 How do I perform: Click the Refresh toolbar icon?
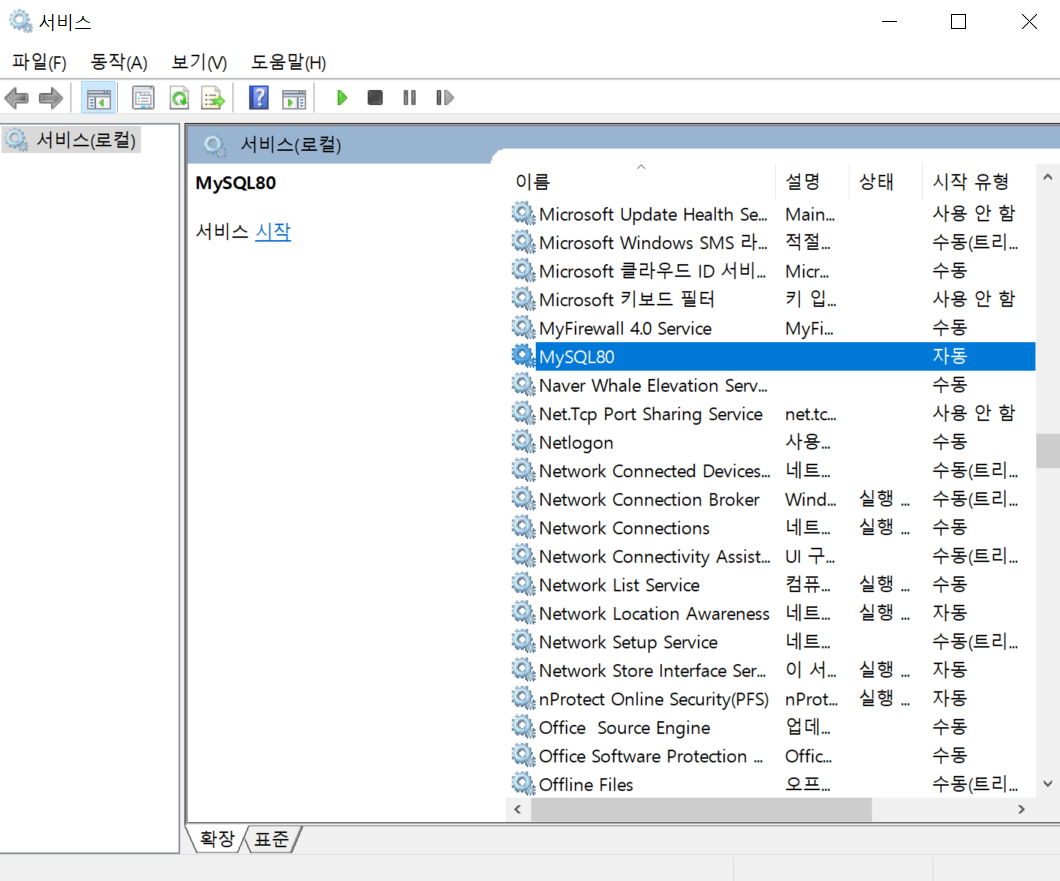click(x=179, y=98)
